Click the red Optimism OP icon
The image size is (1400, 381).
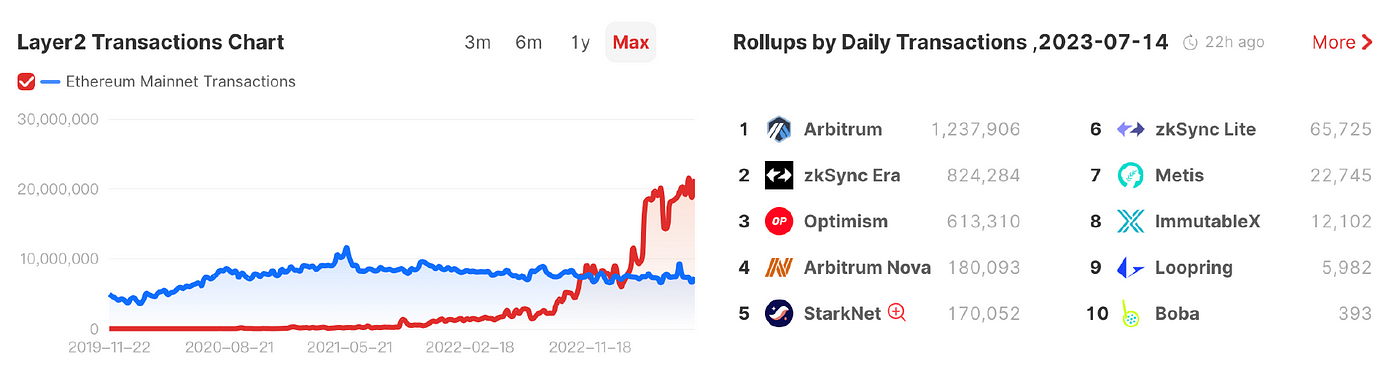(779, 221)
